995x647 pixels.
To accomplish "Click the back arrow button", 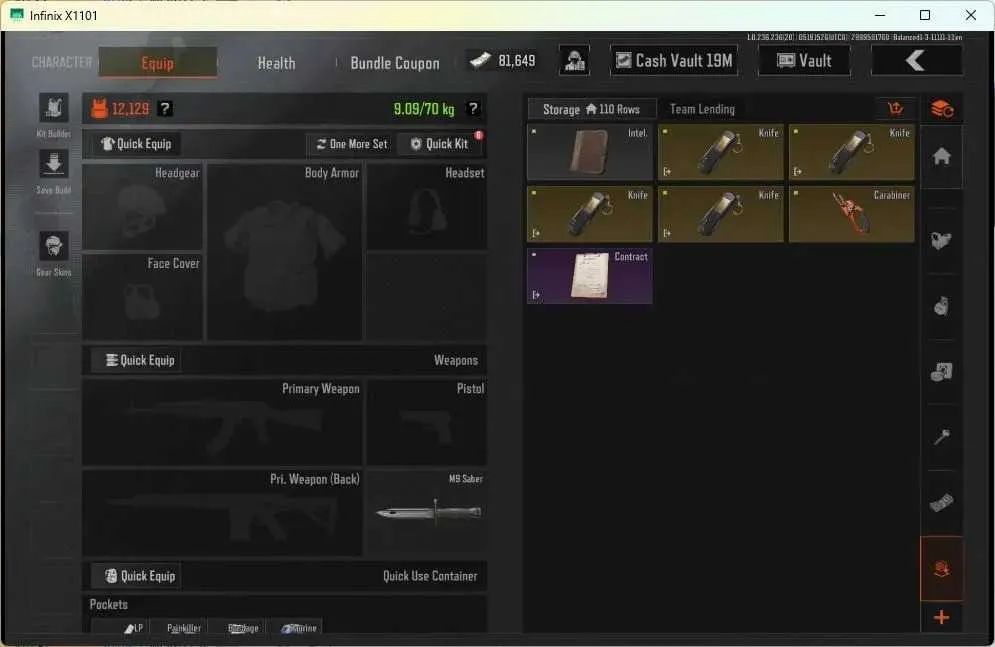I will coord(916,61).
